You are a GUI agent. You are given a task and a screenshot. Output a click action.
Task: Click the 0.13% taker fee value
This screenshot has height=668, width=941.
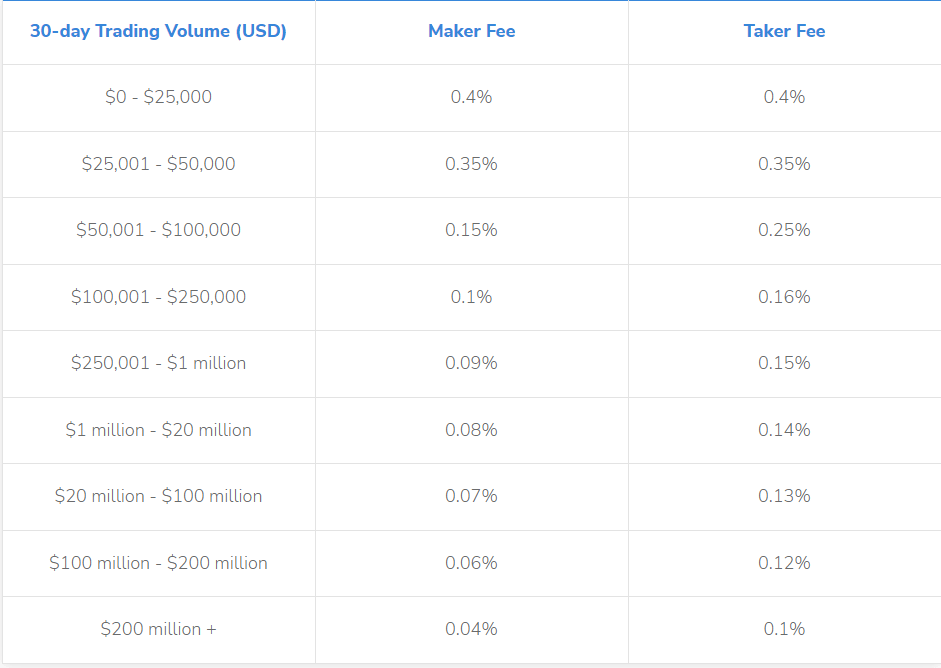click(x=784, y=496)
